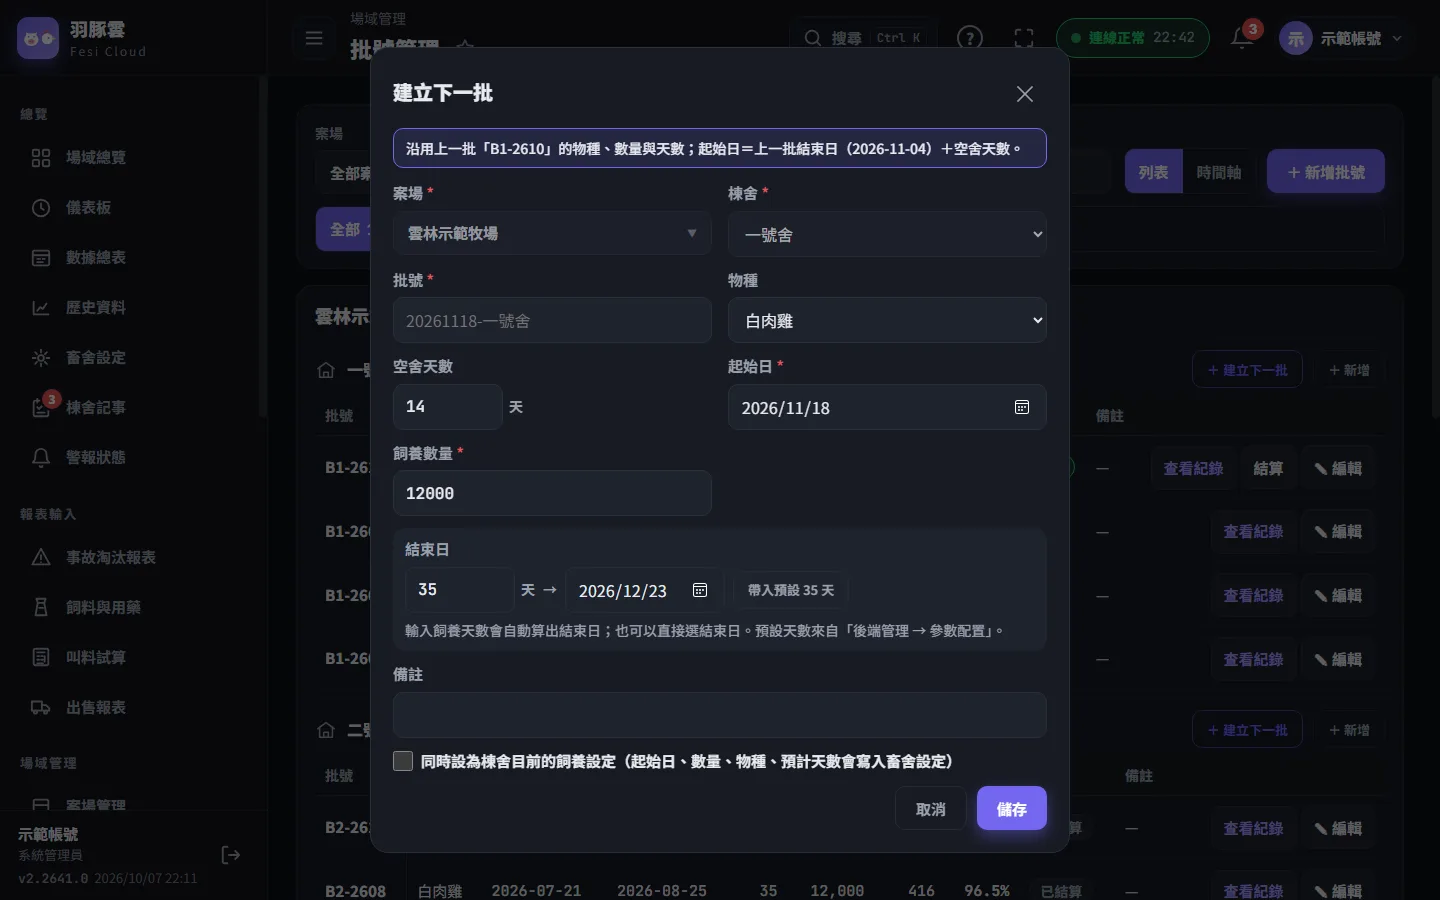Image resolution: width=1440 pixels, height=900 pixels.
Task: Click 新增批號 button
Action: click(1326, 172)
